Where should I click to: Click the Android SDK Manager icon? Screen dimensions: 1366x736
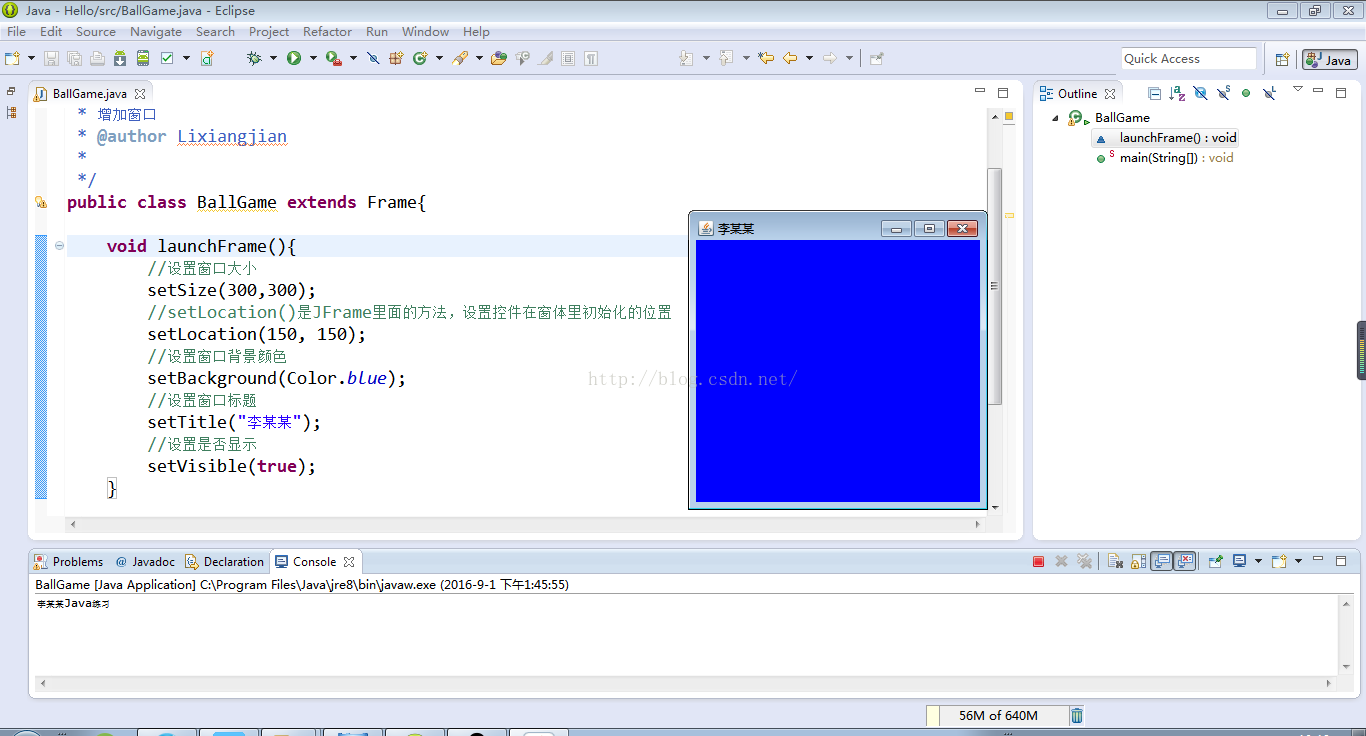click(119, 58)
